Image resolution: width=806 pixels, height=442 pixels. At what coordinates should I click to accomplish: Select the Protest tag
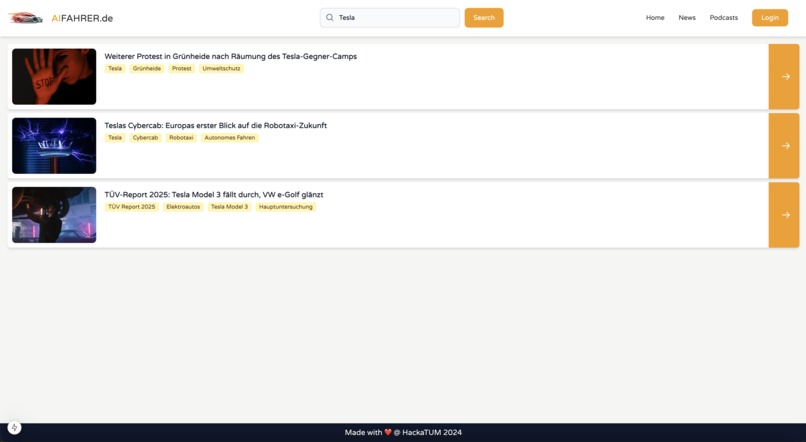[x=181, y=68]
